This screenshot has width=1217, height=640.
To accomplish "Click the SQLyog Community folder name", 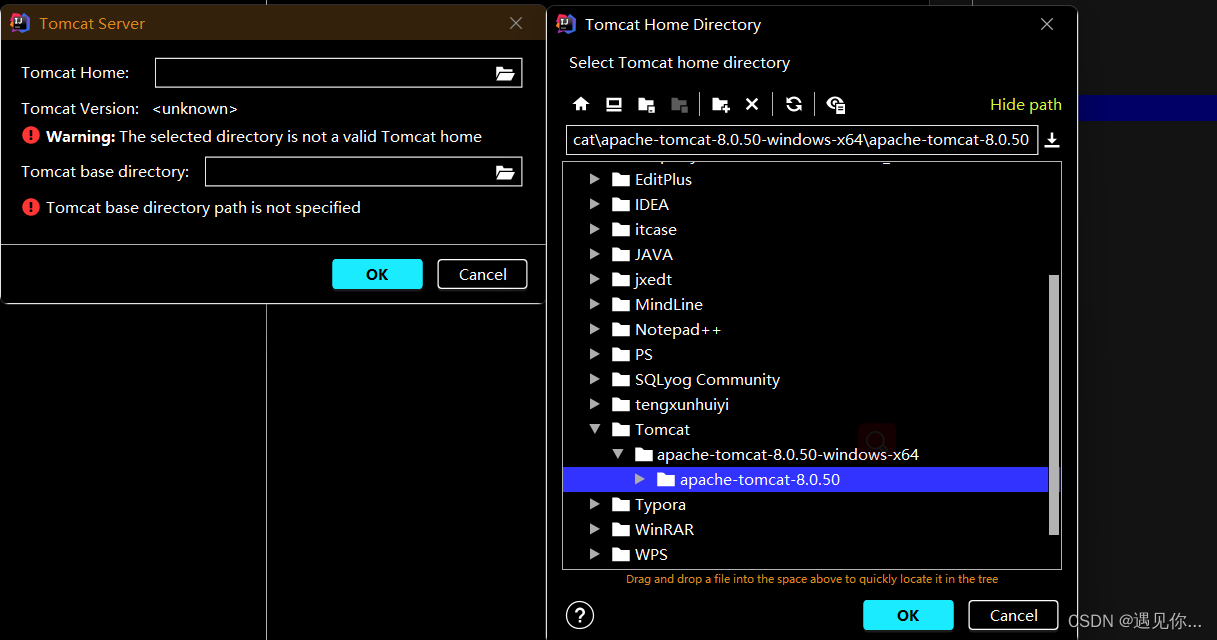I will point(707,380).
